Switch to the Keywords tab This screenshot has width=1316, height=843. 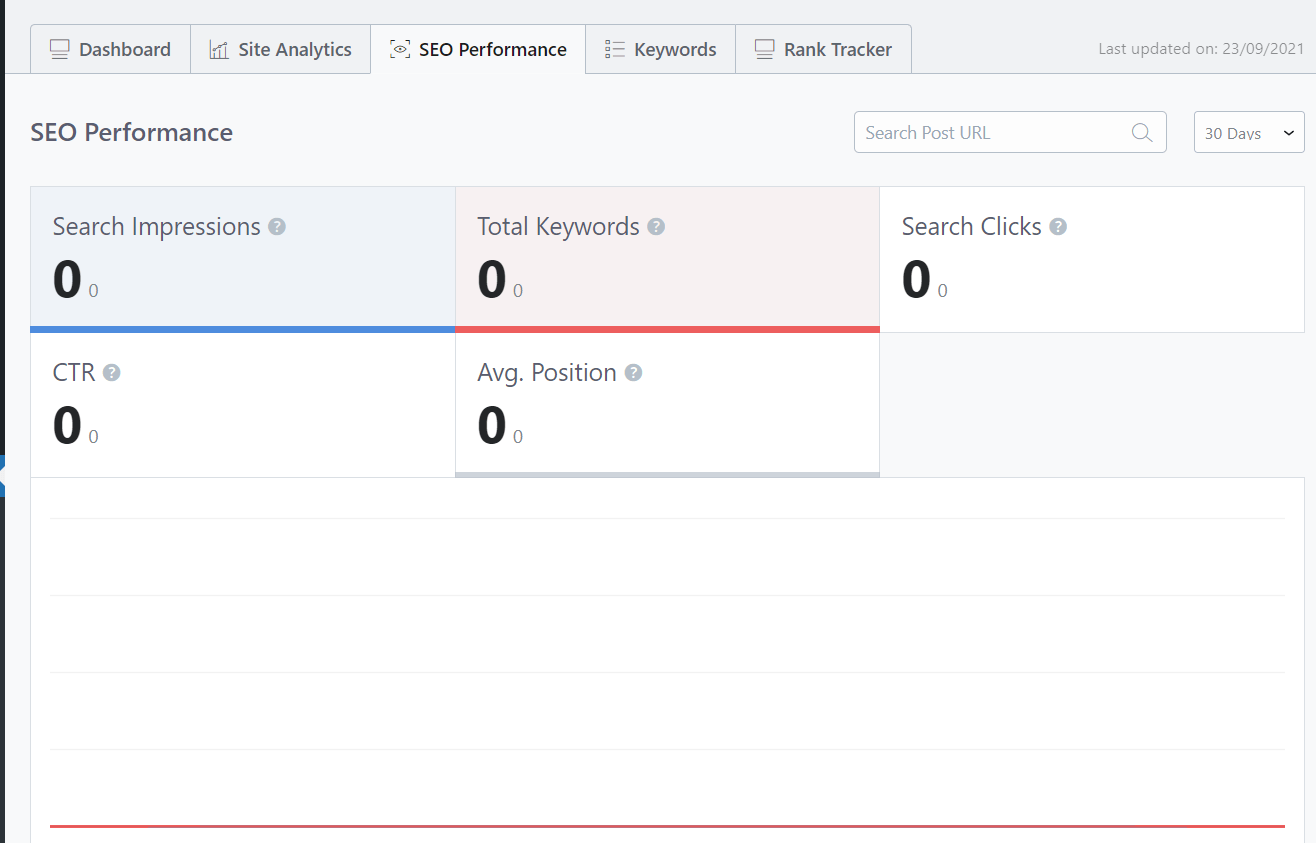tap(660, 49)
